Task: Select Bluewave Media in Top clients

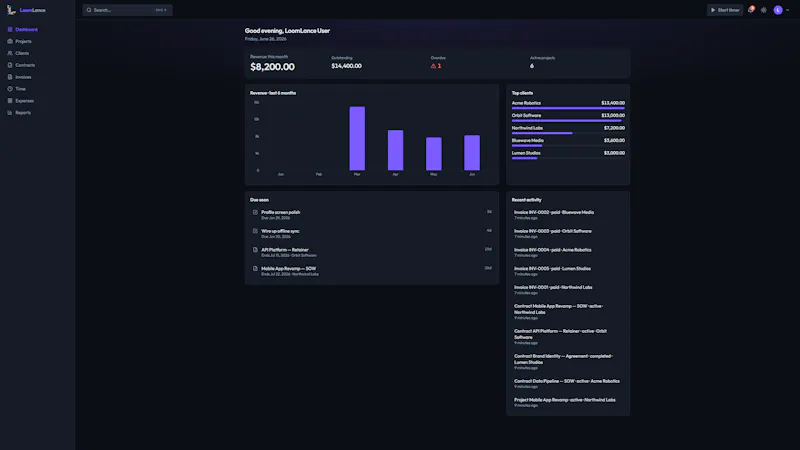Action: click(x=528, y=140)
